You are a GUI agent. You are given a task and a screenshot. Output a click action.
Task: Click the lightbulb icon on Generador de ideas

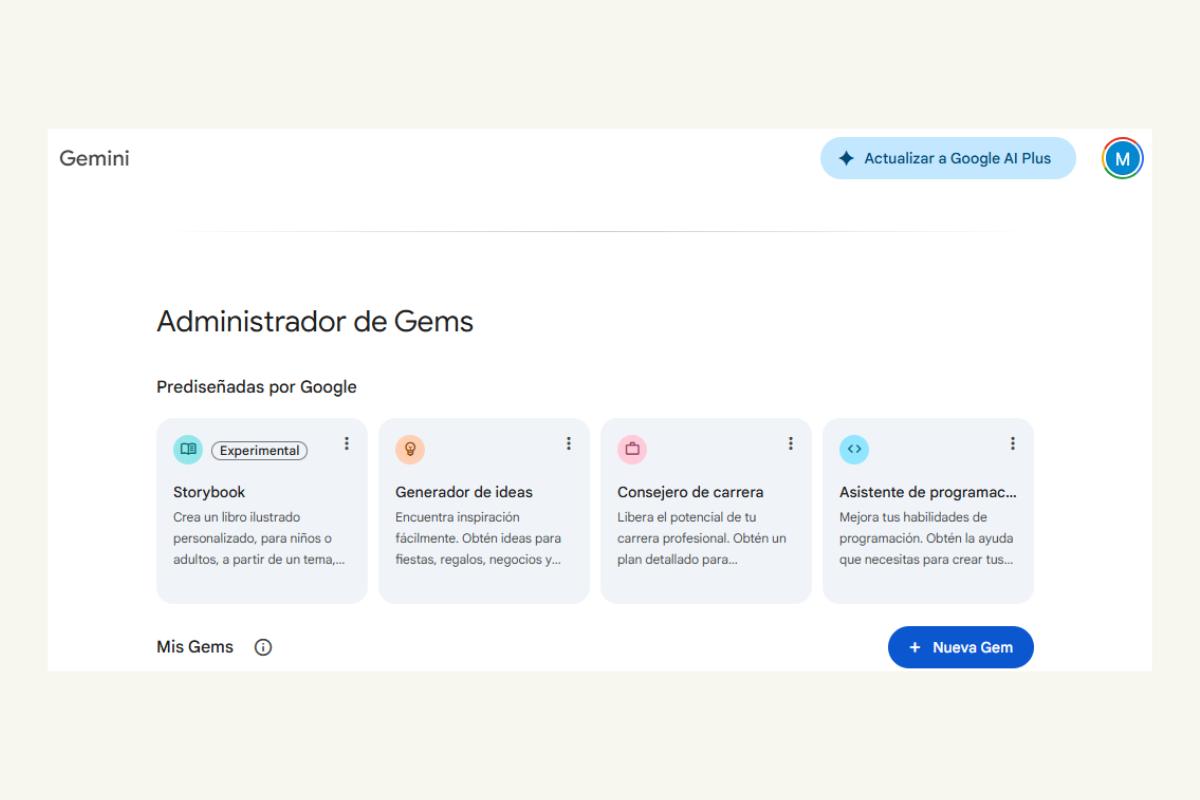(409, 450)
